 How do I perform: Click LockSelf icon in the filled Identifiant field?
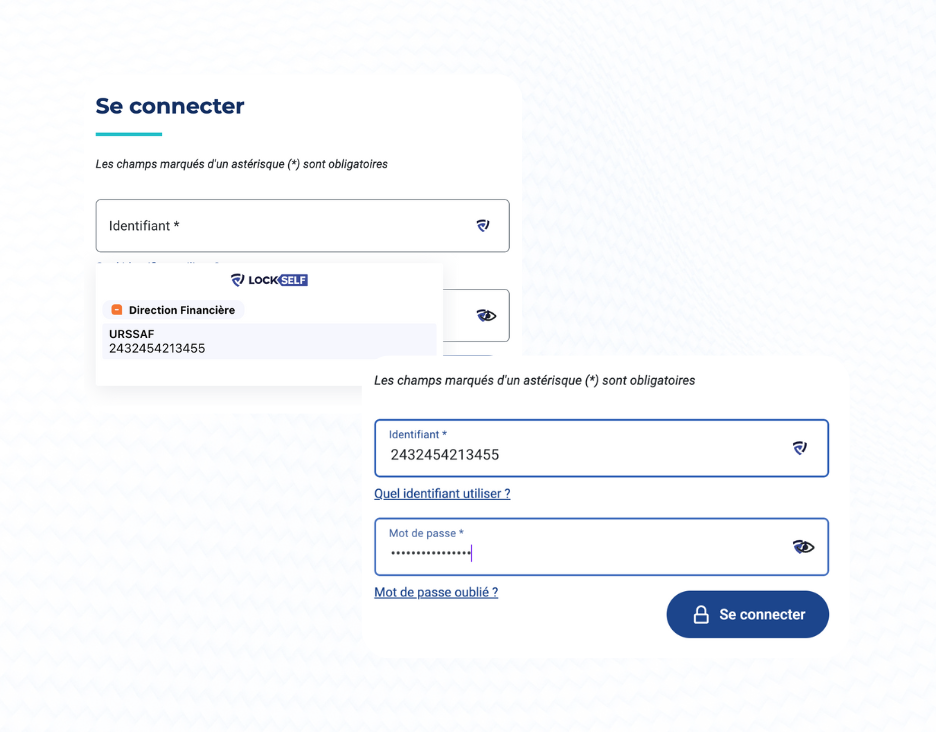coord(800,448)
